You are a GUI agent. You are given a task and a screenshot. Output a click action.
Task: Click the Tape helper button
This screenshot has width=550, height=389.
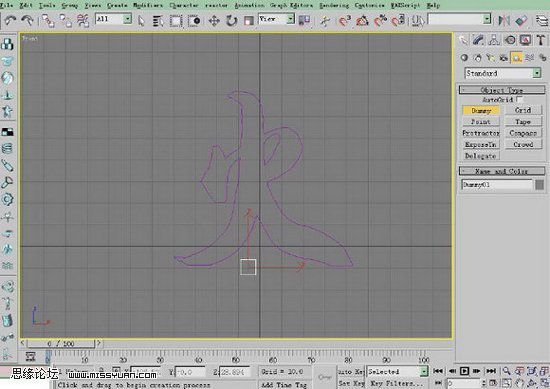point(523,122)
